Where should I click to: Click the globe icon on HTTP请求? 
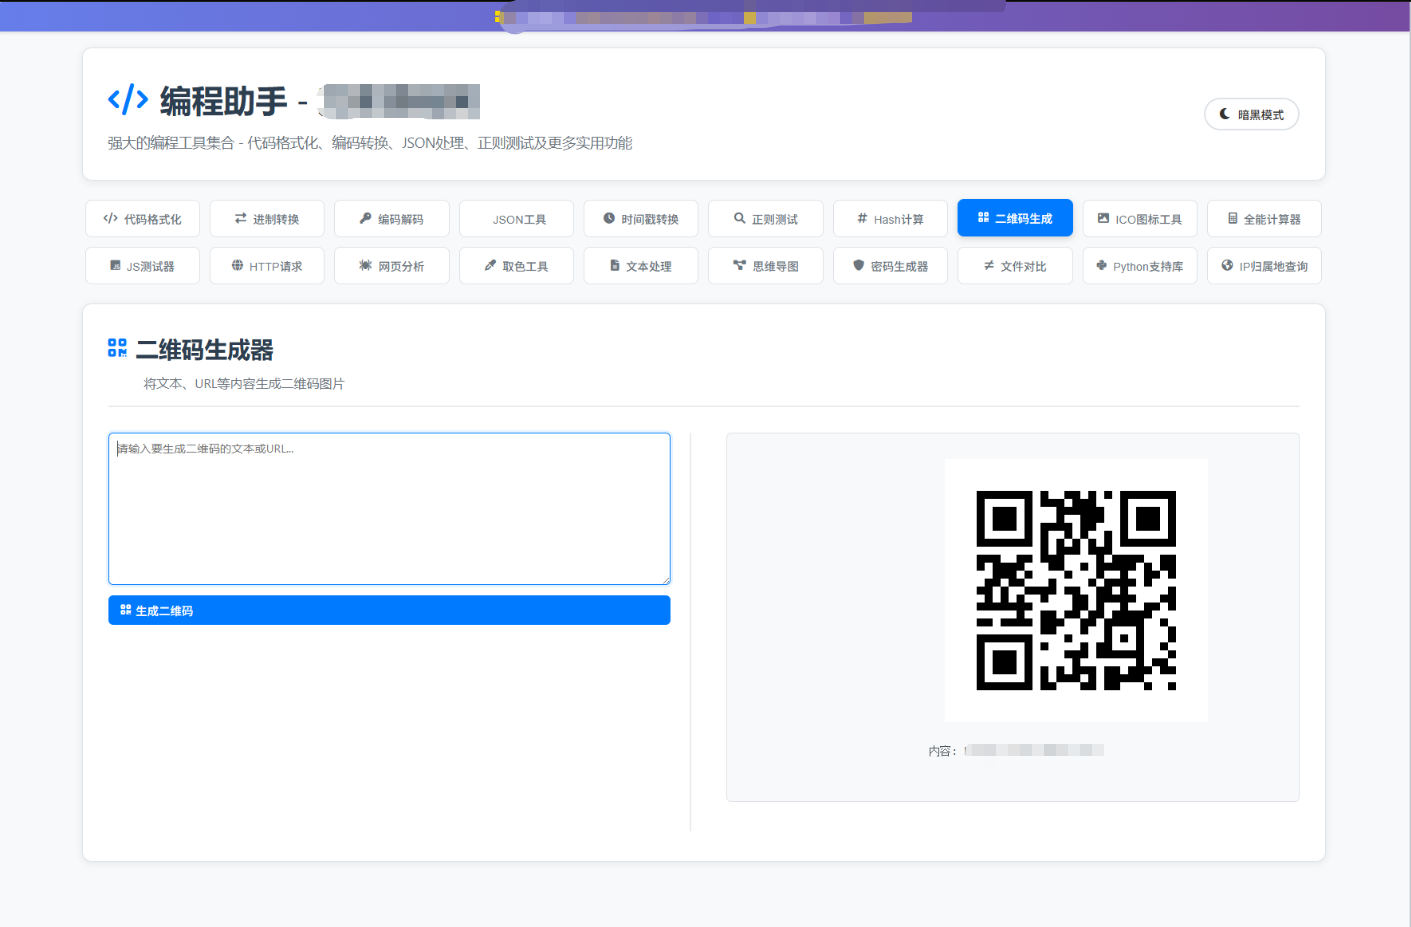click(238, 265)
